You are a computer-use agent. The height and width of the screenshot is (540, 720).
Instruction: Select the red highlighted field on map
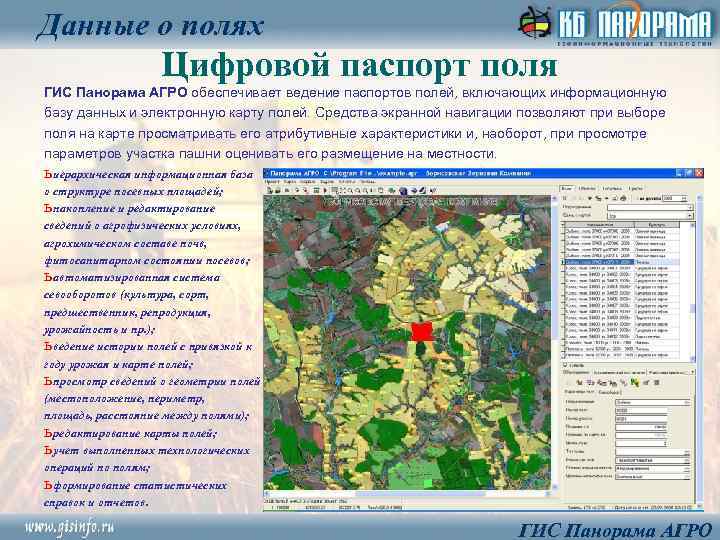point(422,332)
